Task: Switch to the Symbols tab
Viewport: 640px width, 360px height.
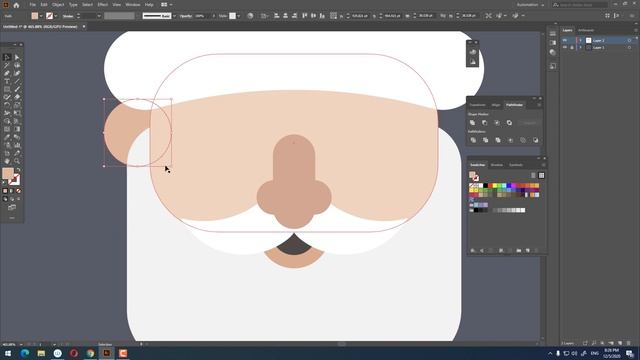Action: pyautogui.click(x=516, y=165)
